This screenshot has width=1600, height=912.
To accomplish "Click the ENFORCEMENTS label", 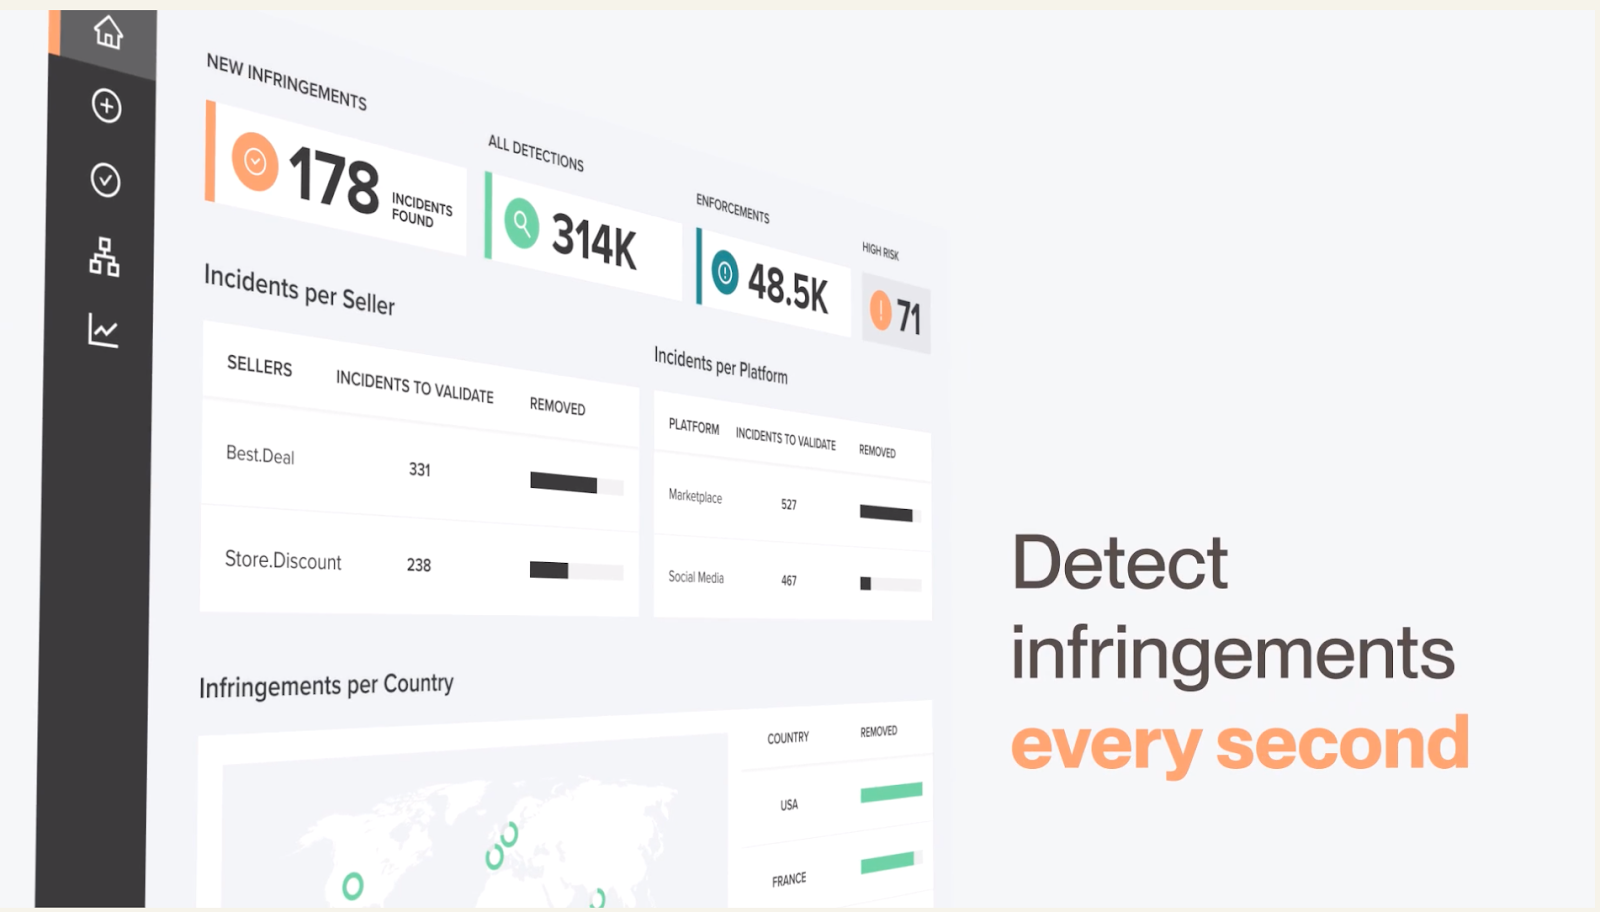I will [x=733, y=209].
